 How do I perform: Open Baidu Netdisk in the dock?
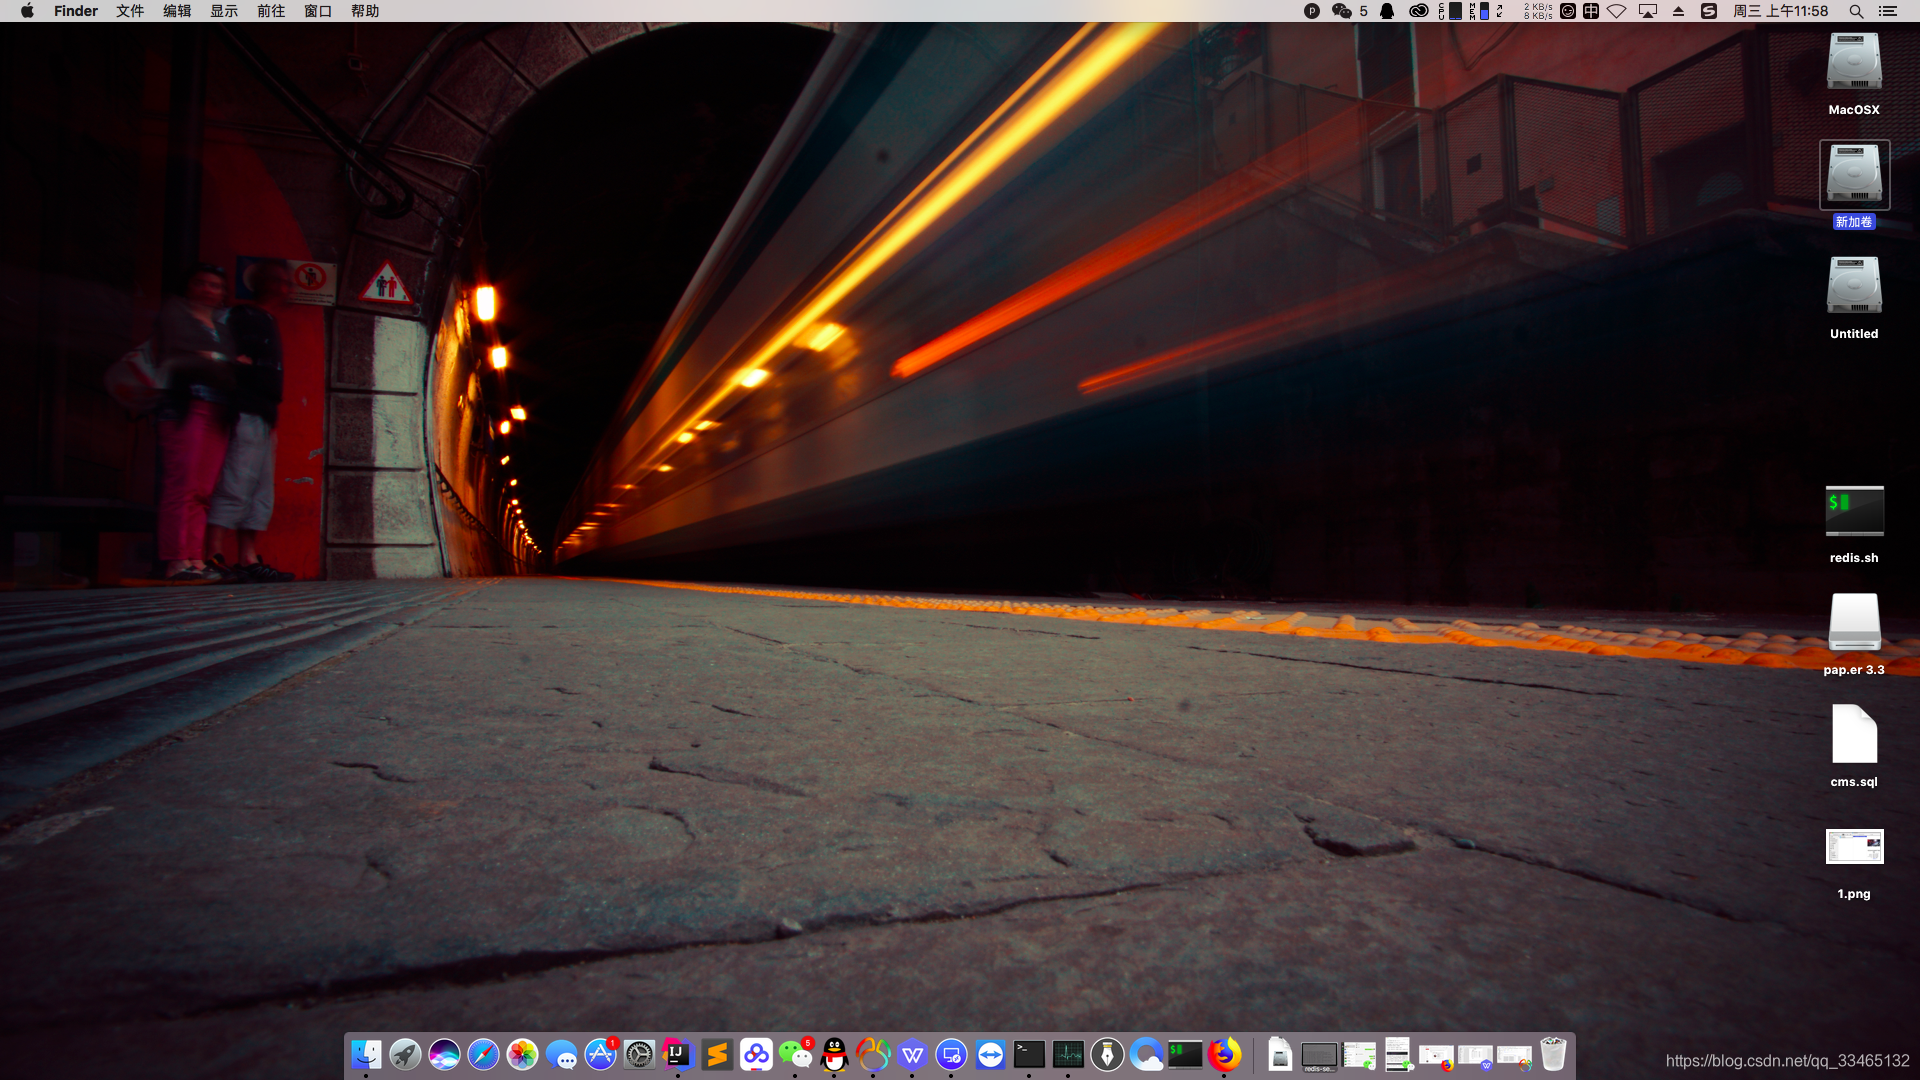[x=756, y=1054]
